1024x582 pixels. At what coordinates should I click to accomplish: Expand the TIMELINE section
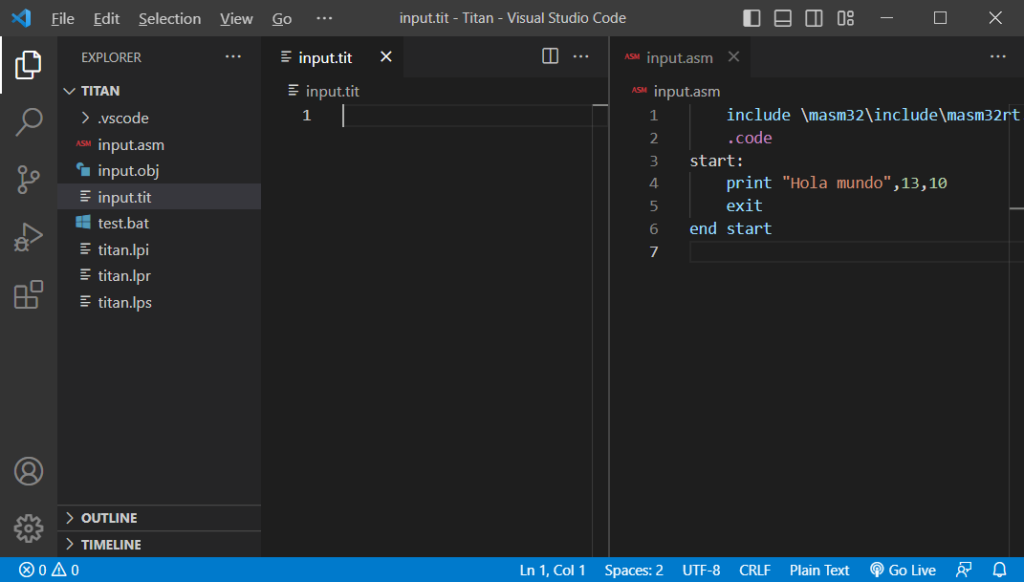159,545
